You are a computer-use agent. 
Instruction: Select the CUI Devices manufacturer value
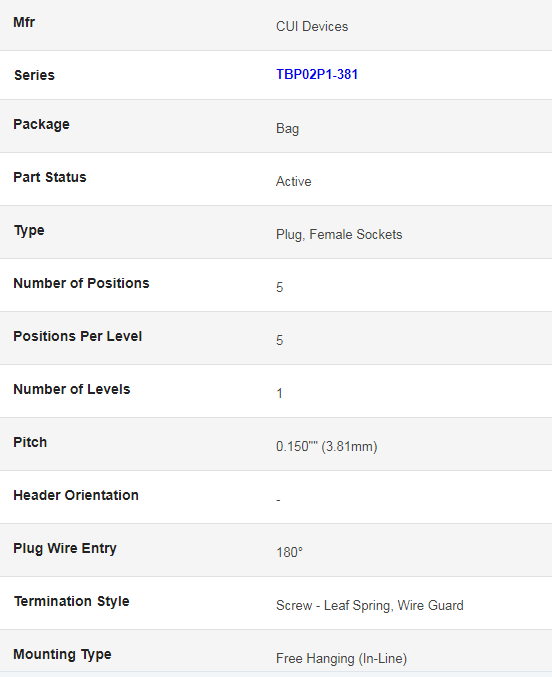click(312, 26)
